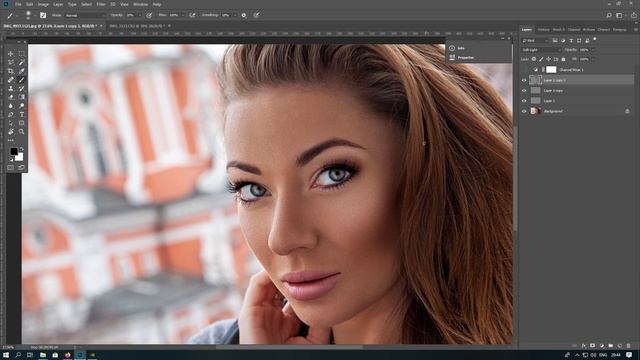Screen dimensions: 640x360
Task: Open the Info panel icon
Action: click(452, 48)
